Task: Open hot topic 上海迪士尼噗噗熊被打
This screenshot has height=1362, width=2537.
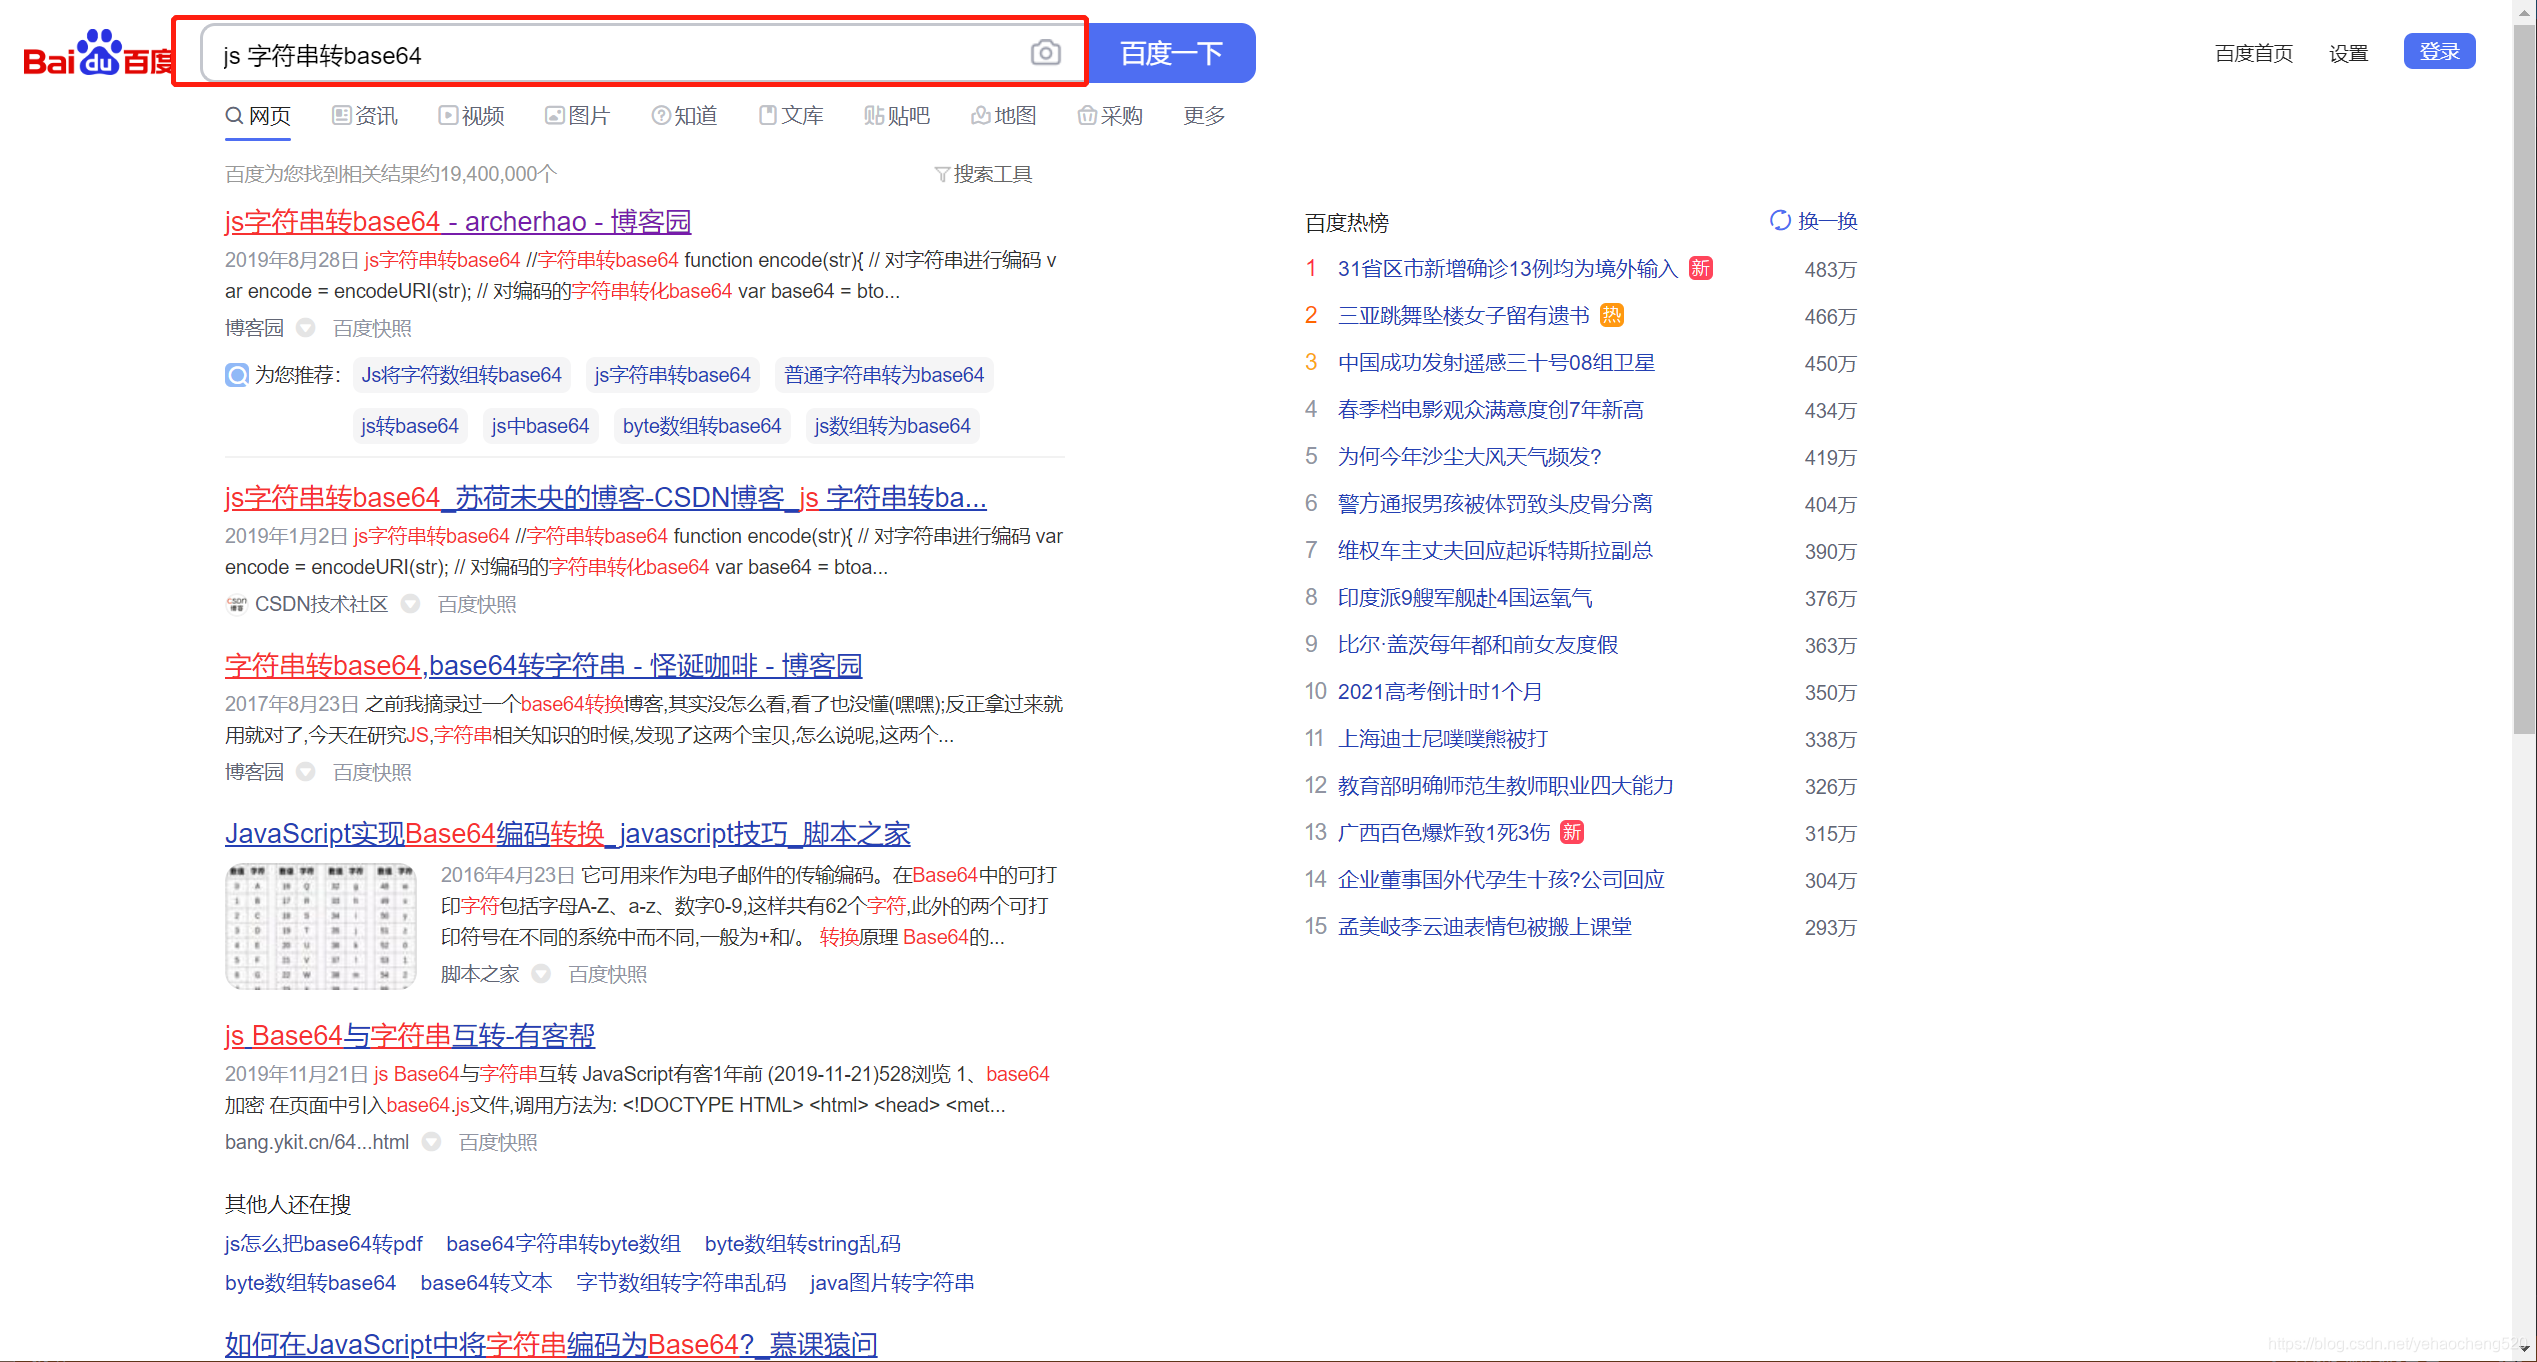Action: coord(1443,738)
